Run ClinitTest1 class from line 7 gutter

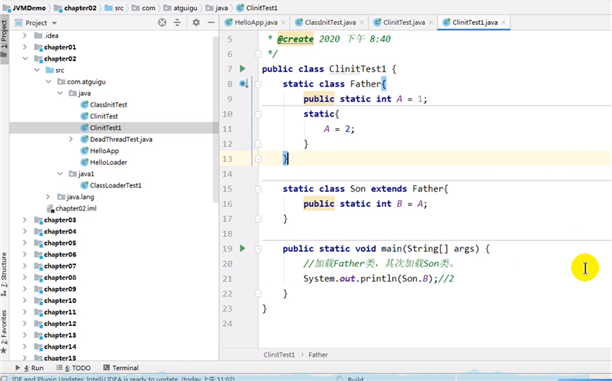pos(242,69)
